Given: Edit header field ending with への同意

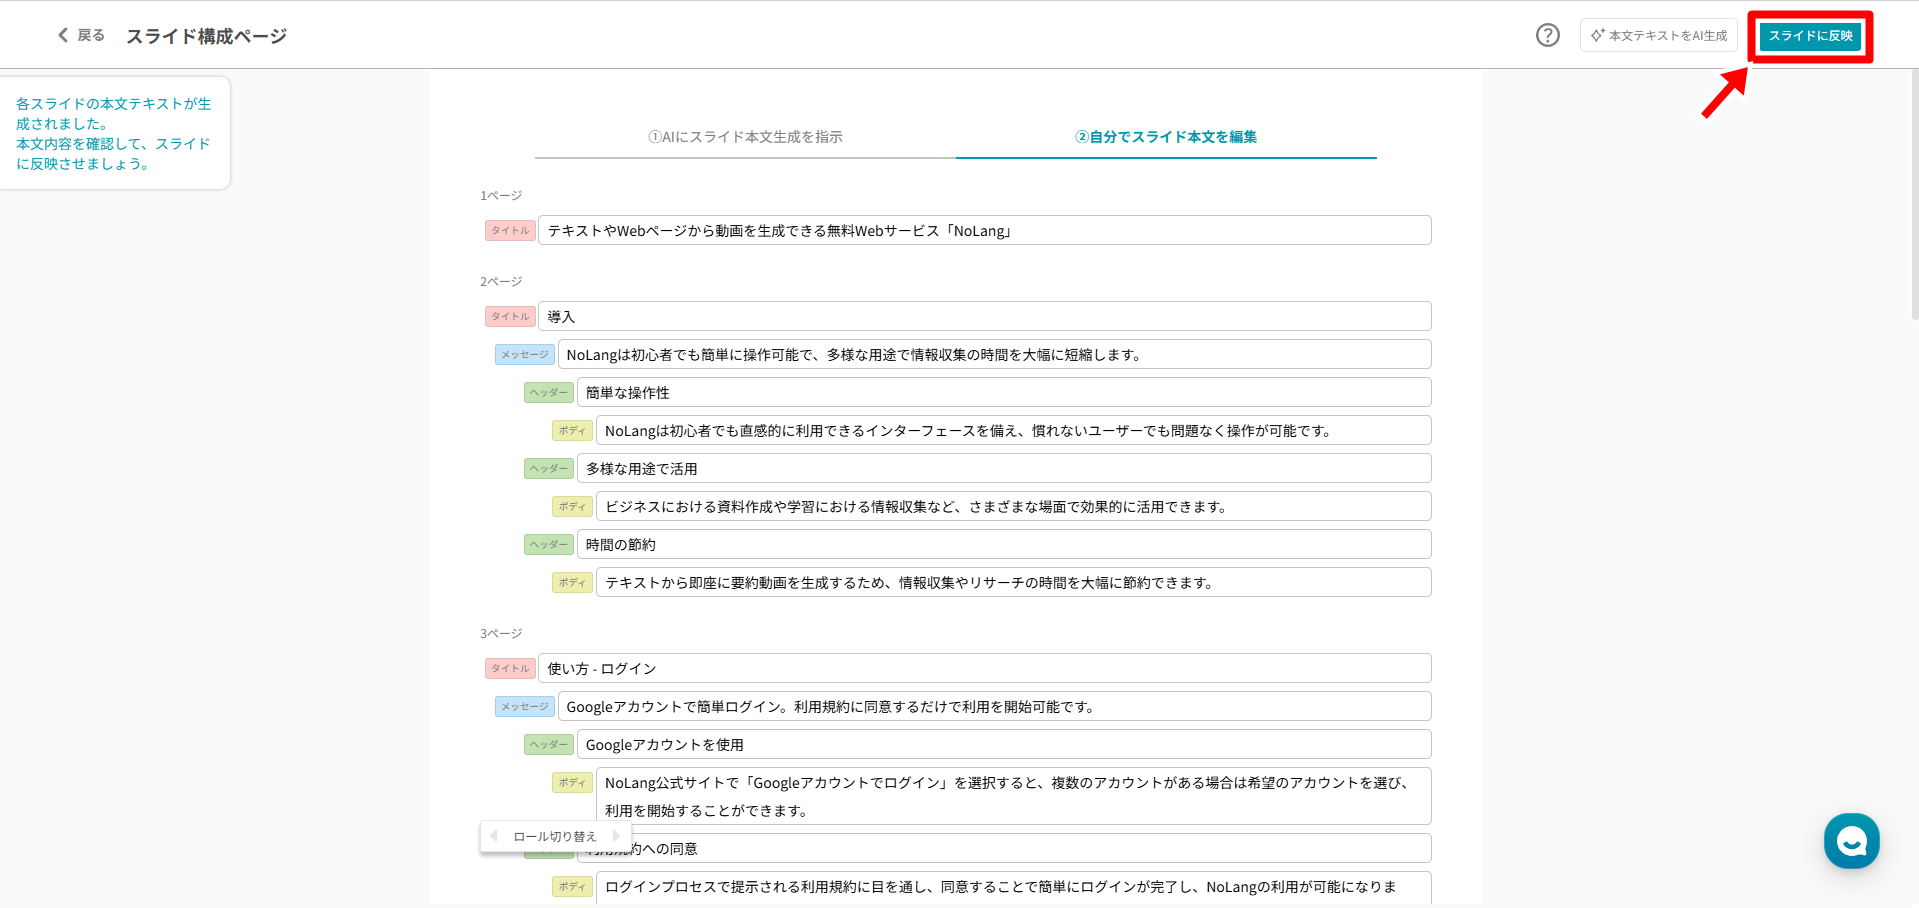Looking at the screenshot, I should [x=1004, y=848].
